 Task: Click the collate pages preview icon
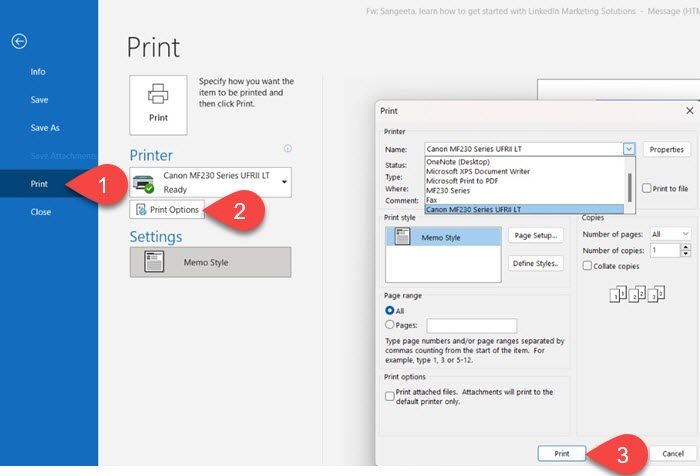[637, 294]
